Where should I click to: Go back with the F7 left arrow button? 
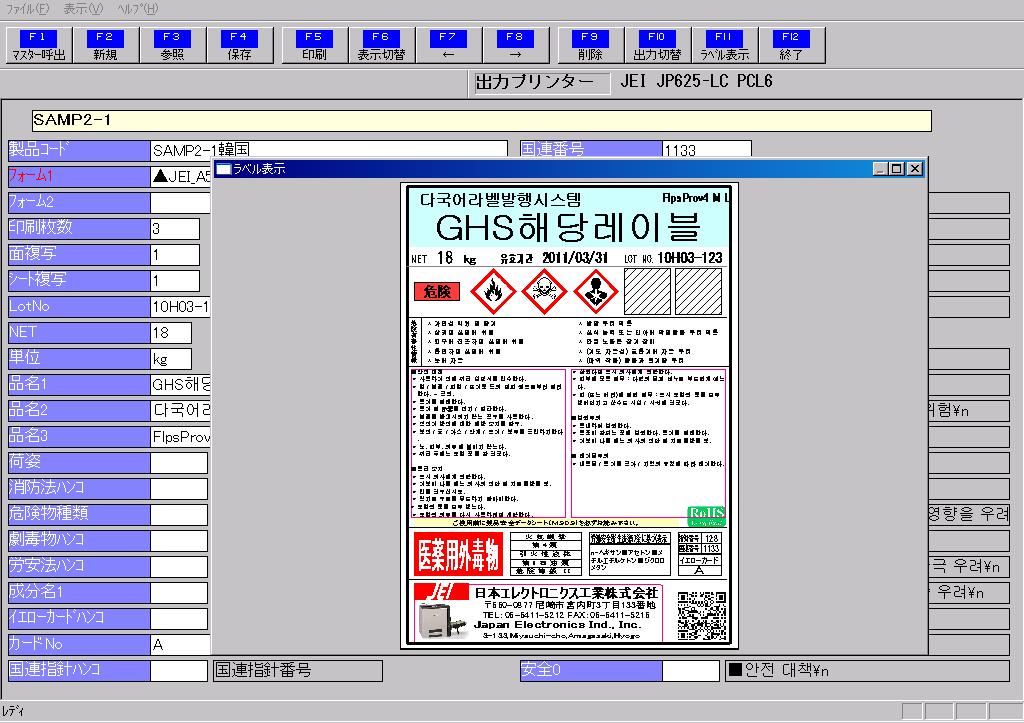click(x=448, y=45)
